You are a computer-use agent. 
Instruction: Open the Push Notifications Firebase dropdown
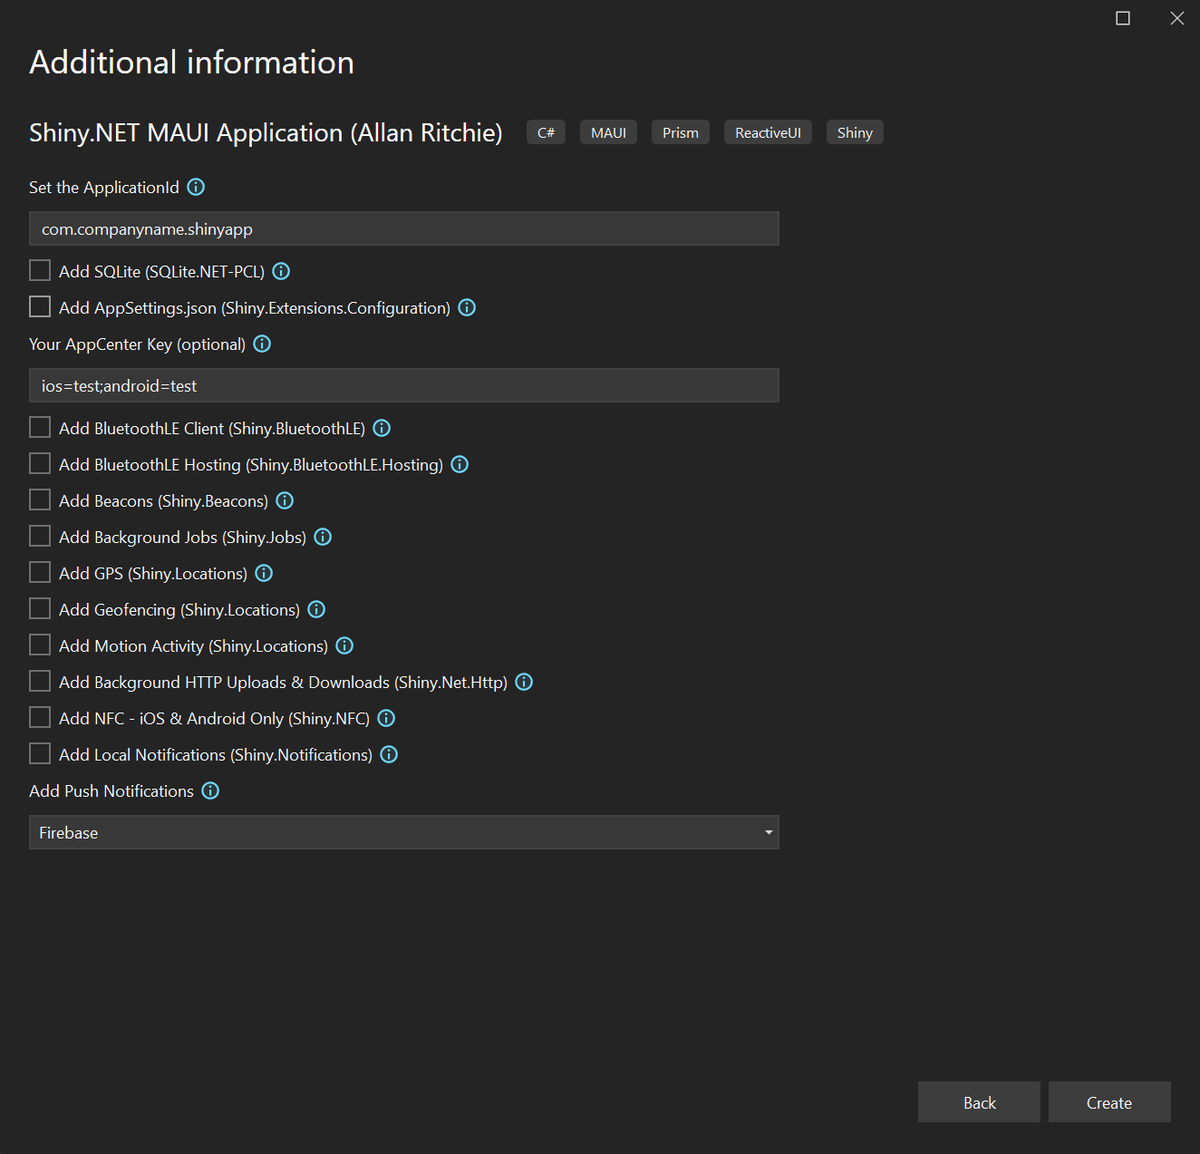(x=404, y=832)
